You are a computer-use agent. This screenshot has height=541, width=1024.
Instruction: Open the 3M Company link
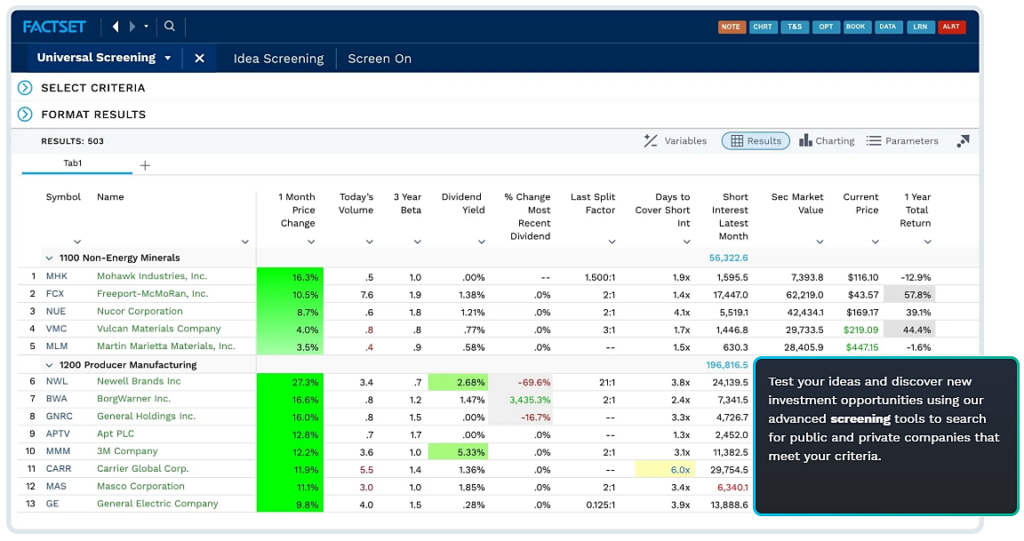[x=127, y=451]
